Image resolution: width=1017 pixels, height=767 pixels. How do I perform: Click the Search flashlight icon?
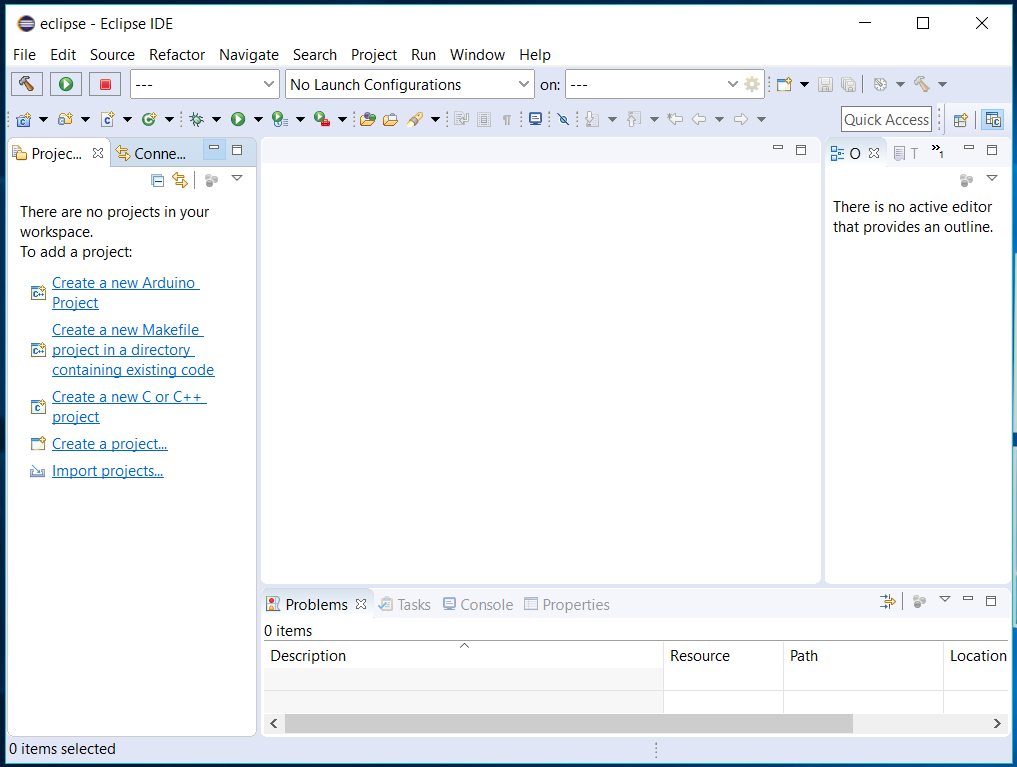click(x=415, y=119)
